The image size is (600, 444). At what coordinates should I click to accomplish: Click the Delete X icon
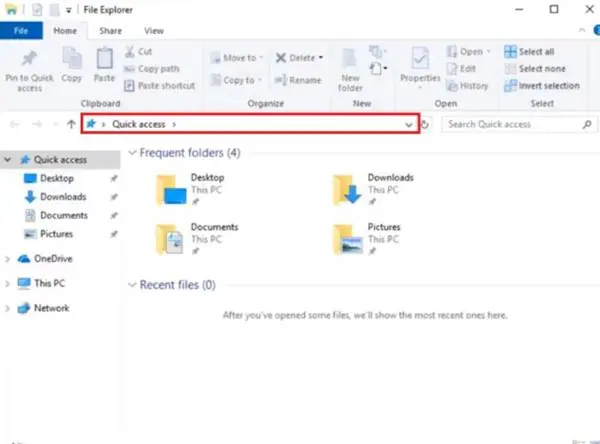[x=281, y=58]
